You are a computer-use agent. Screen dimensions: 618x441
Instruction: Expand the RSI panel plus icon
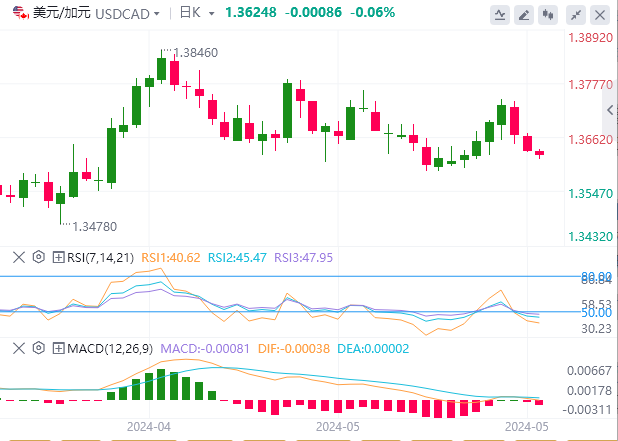pos(58,258)
